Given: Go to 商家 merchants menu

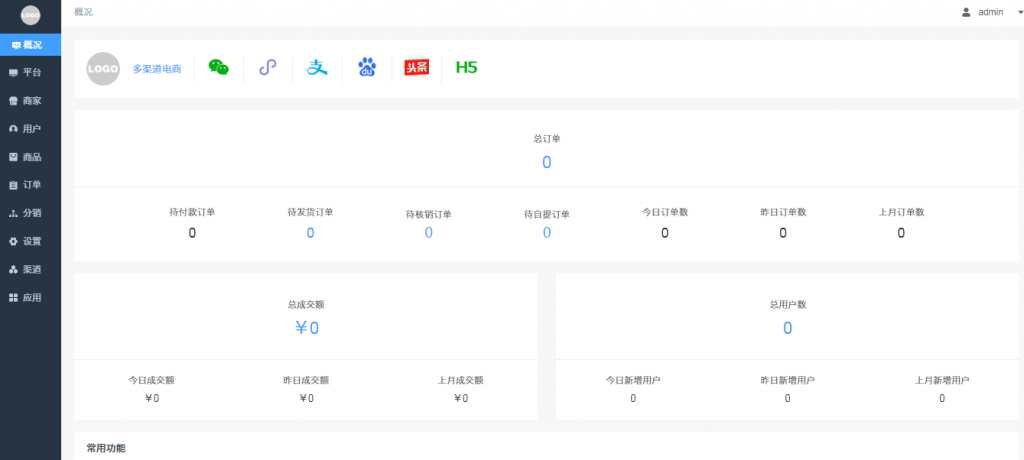Looking at the screenshot, I should pos(31,101).
